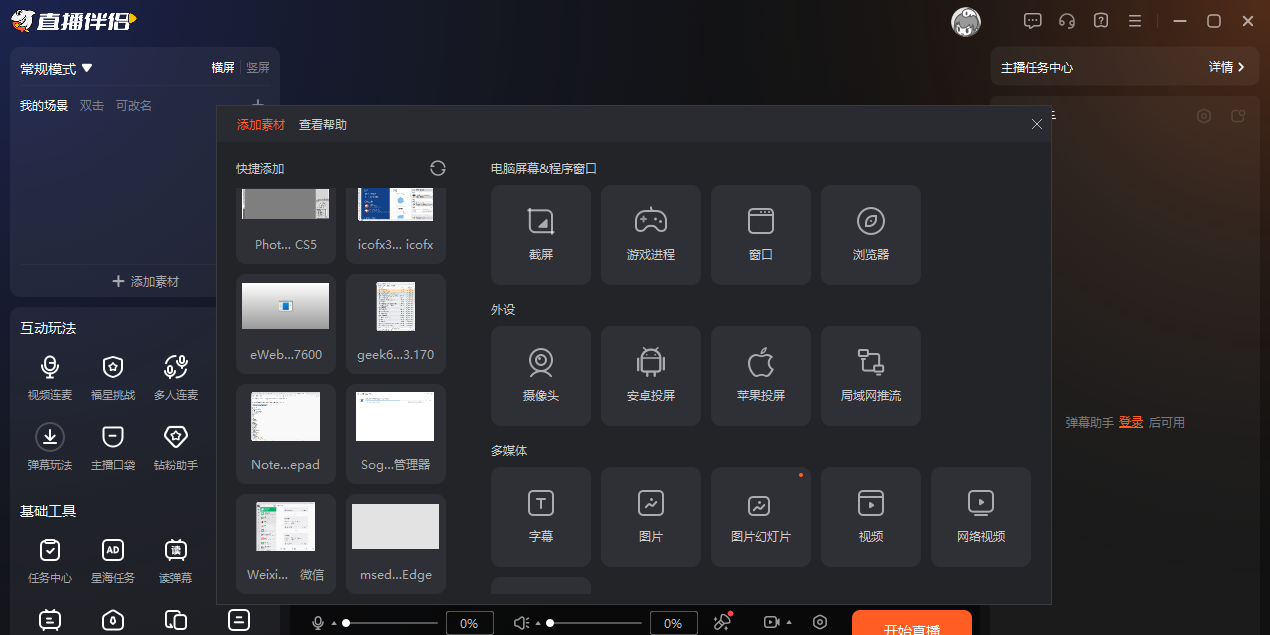Open the messages chat bubble icon
This screenshot has height=635, width=1270.
pos(1033,20)
